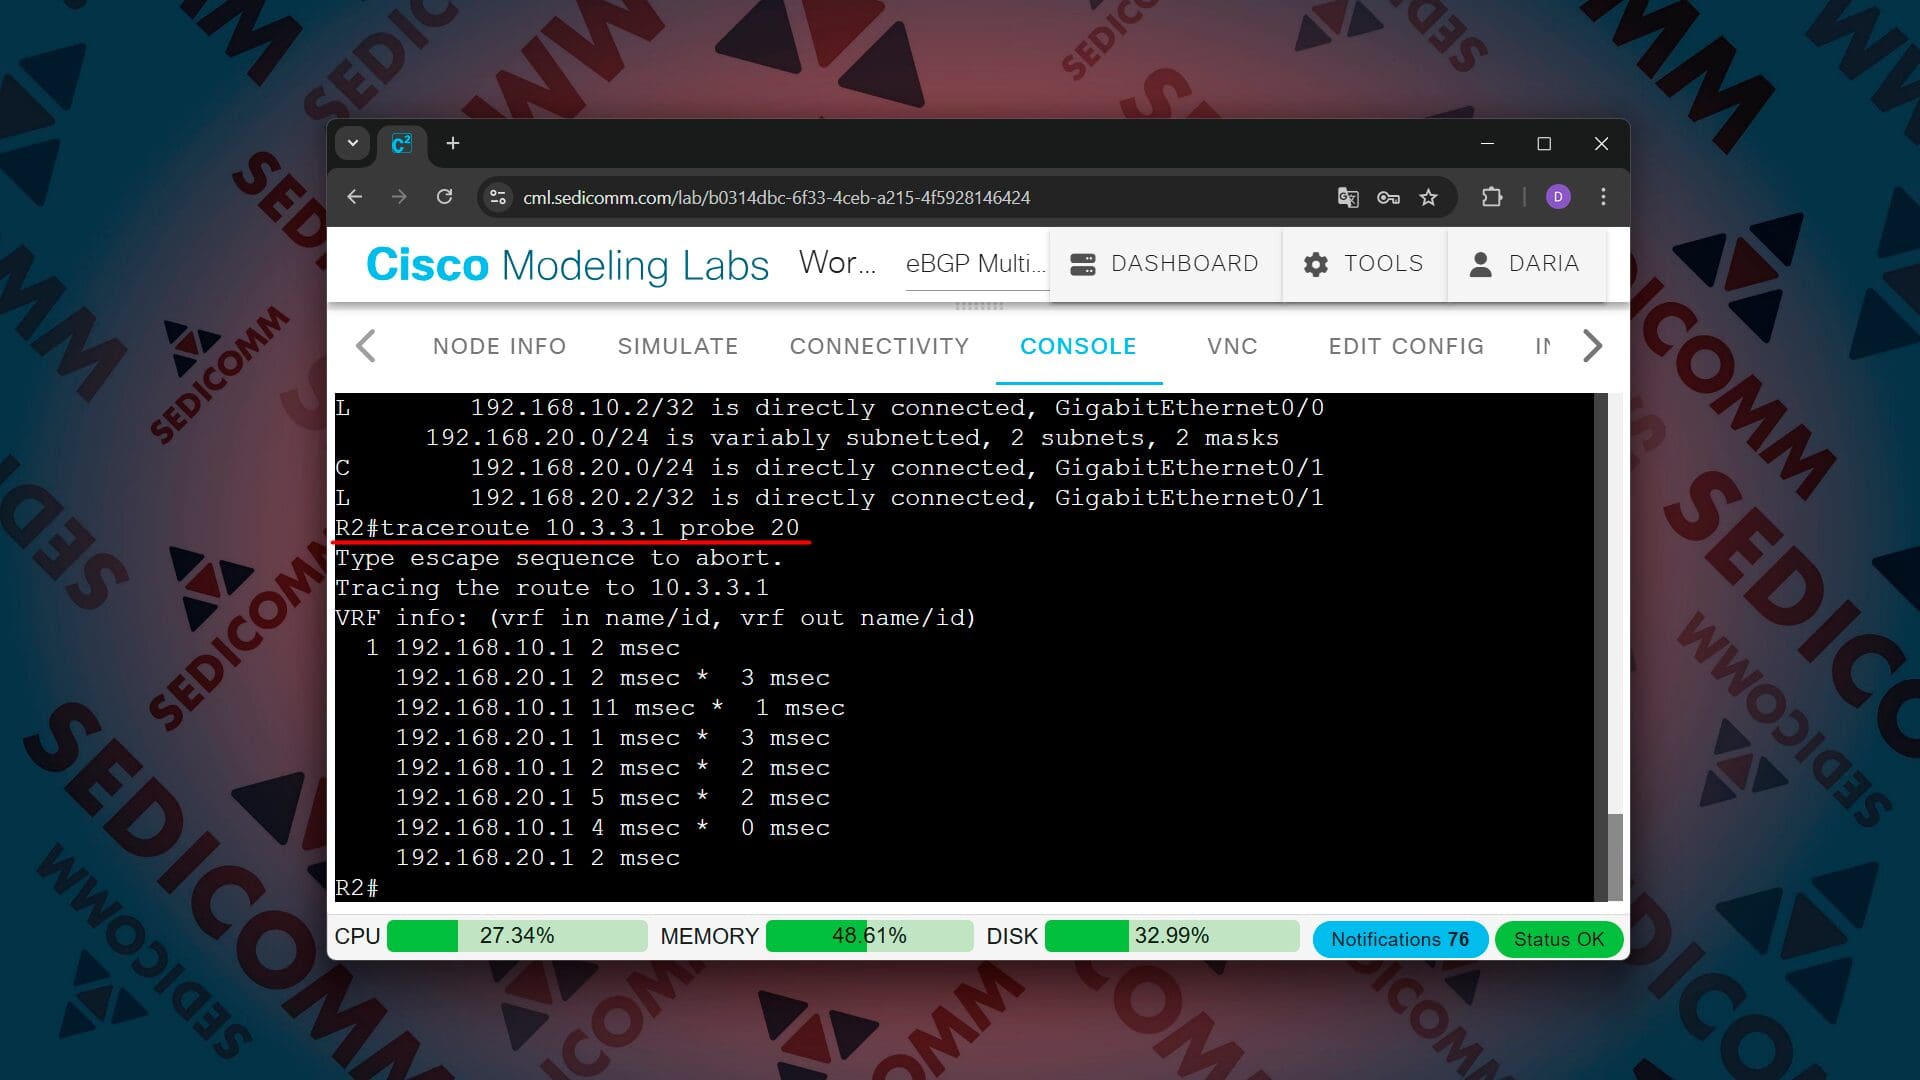Reload the page
This screenshot has height=1080, width=1920.
point(445,197)
